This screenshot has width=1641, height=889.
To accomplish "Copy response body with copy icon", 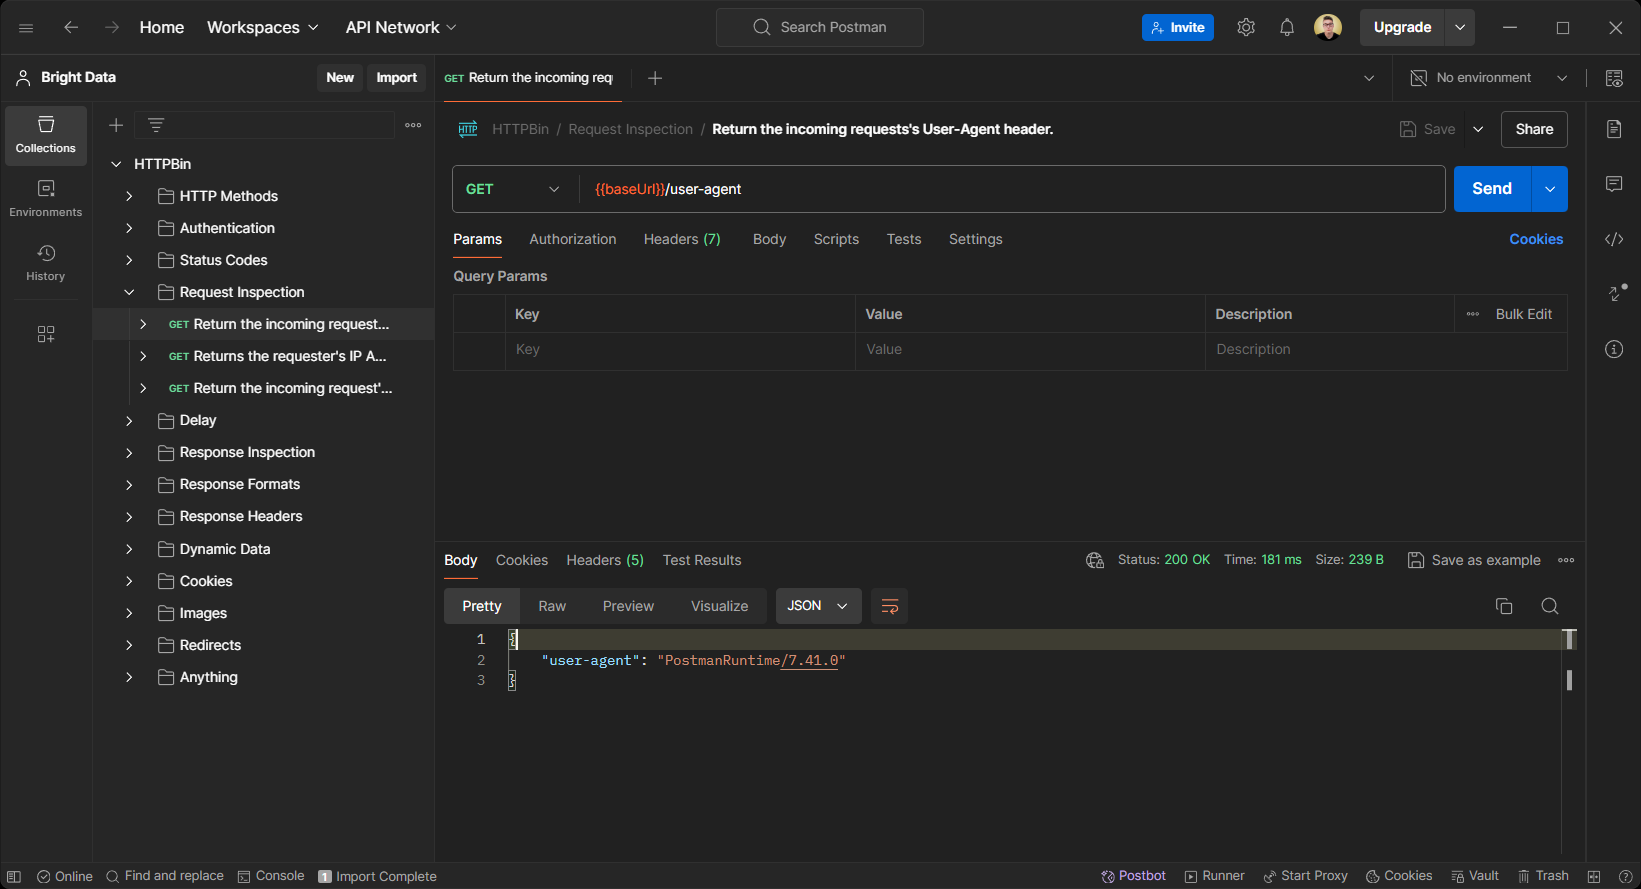I will [1503, 606].
